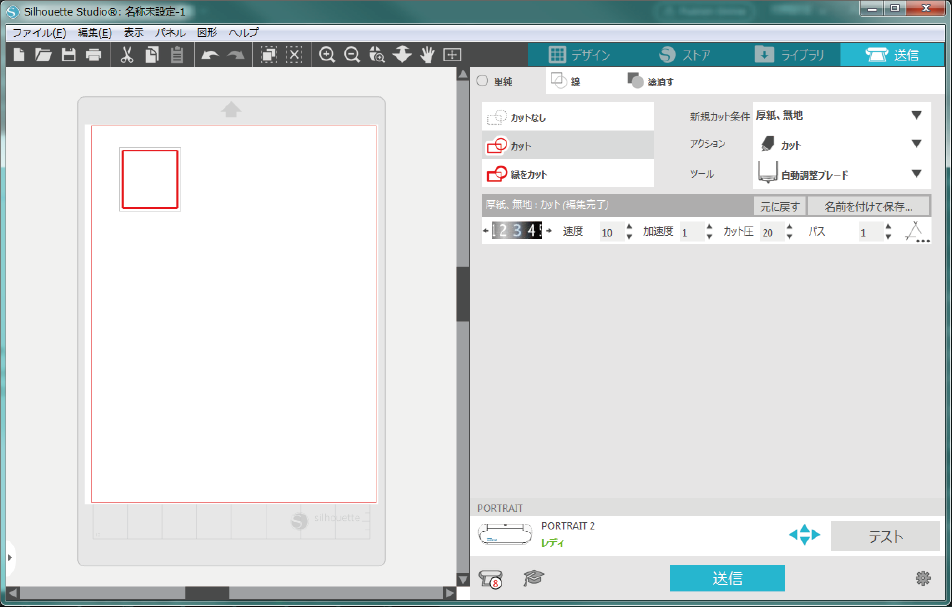Click the レディ status text
The image size is (952, 607).
point(552,543)
